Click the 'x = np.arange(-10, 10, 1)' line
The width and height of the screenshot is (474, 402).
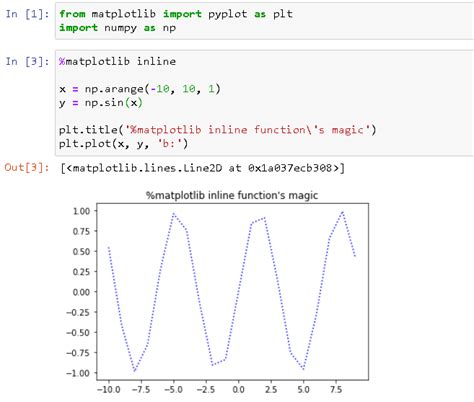[140, 89]
